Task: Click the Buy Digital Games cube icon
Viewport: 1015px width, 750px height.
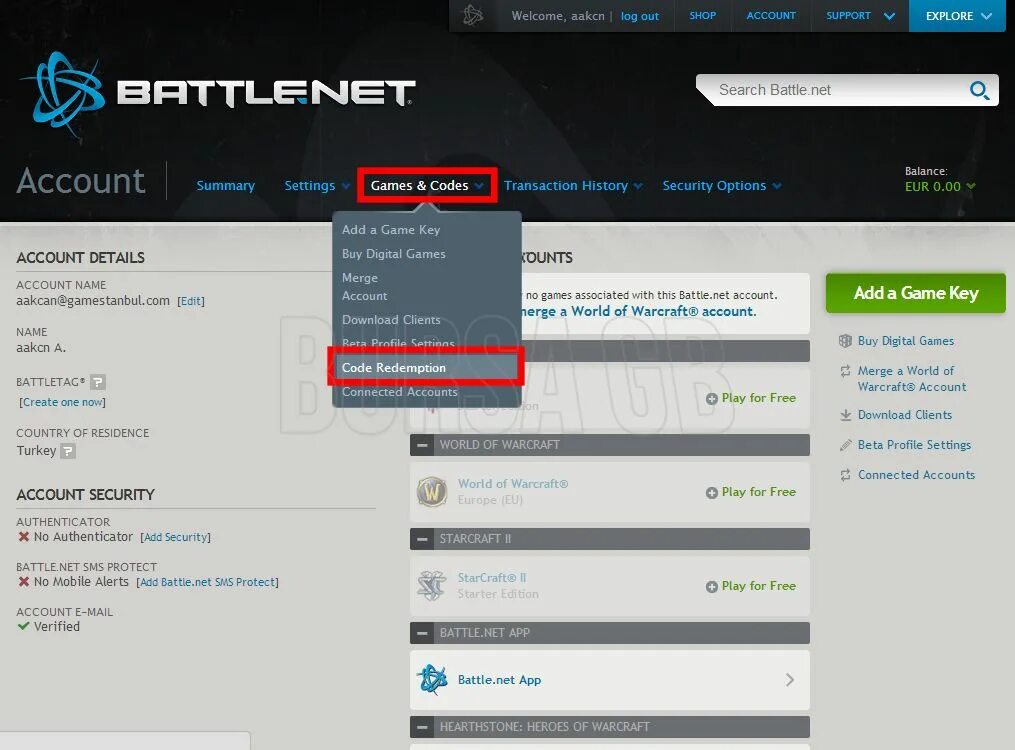Action: tap(845, 341)
